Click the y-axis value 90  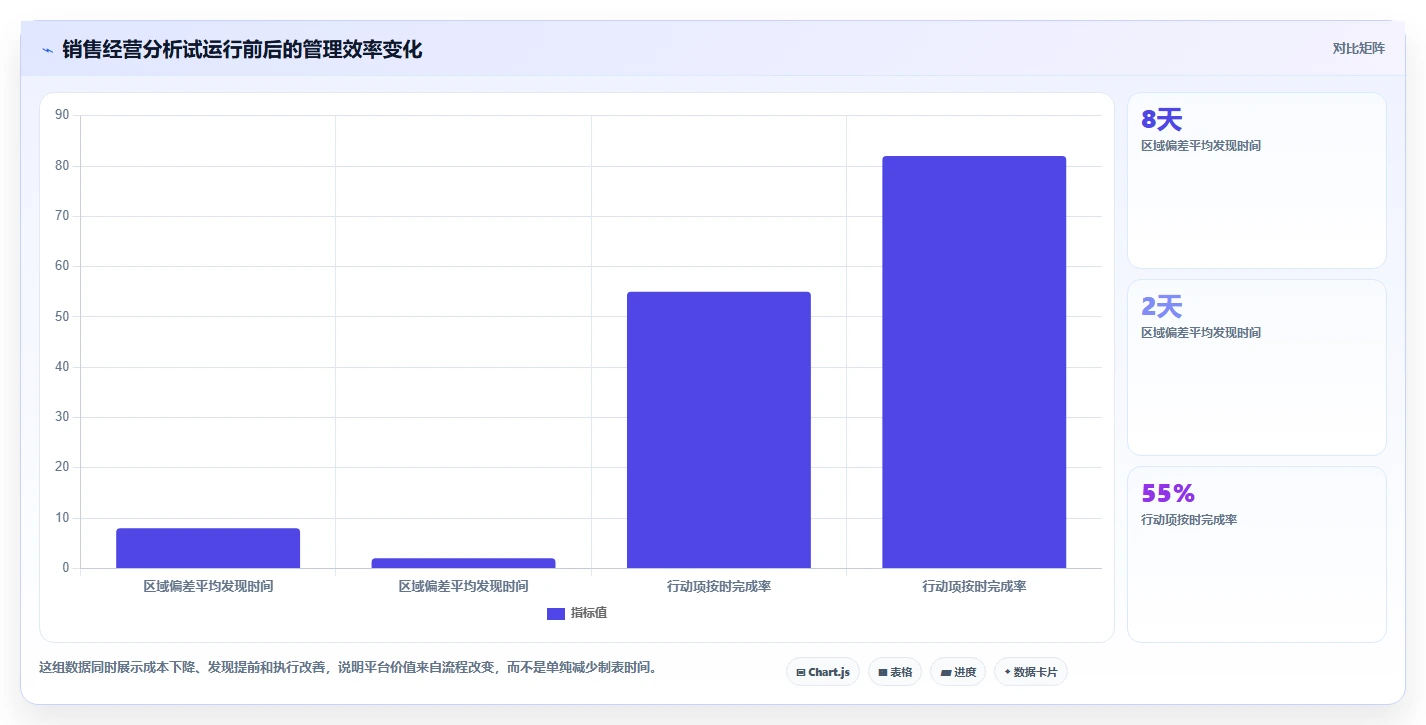click(62, 115)
